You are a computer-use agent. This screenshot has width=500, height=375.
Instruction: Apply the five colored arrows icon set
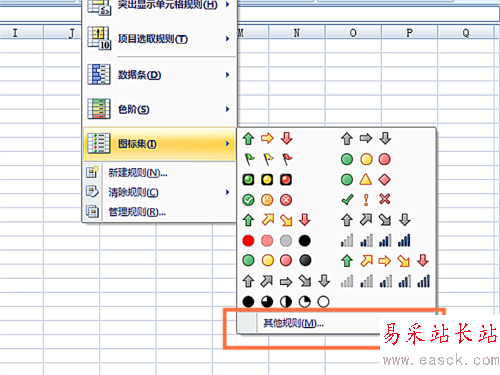(385, 261)
